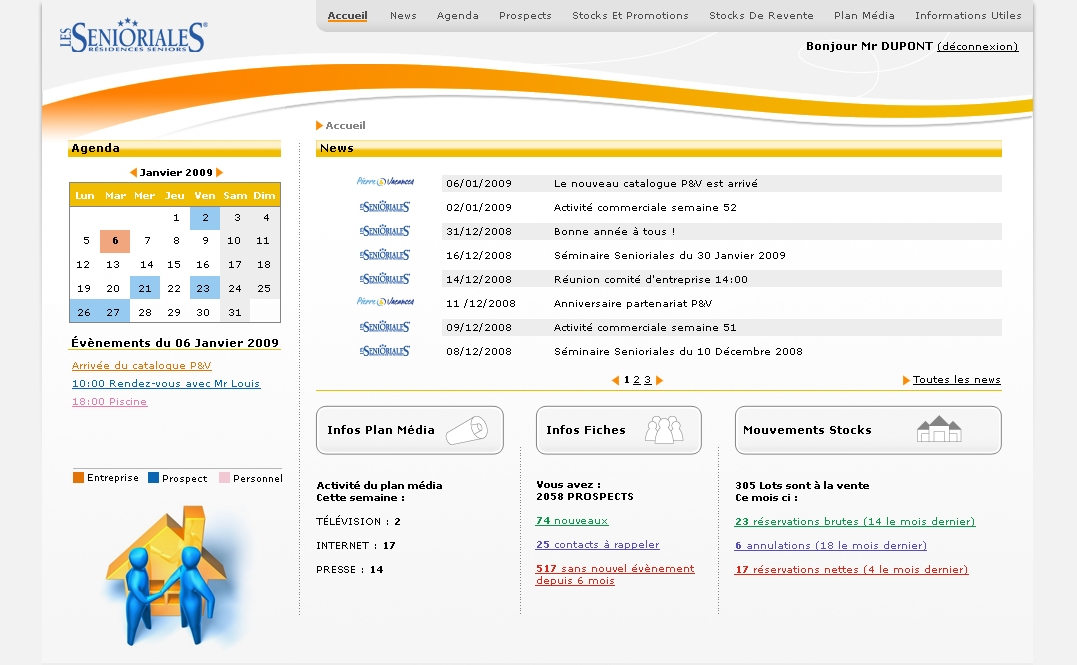1077x665 pixels.
Task: Go to news page 2
Action: coord(636,380)
